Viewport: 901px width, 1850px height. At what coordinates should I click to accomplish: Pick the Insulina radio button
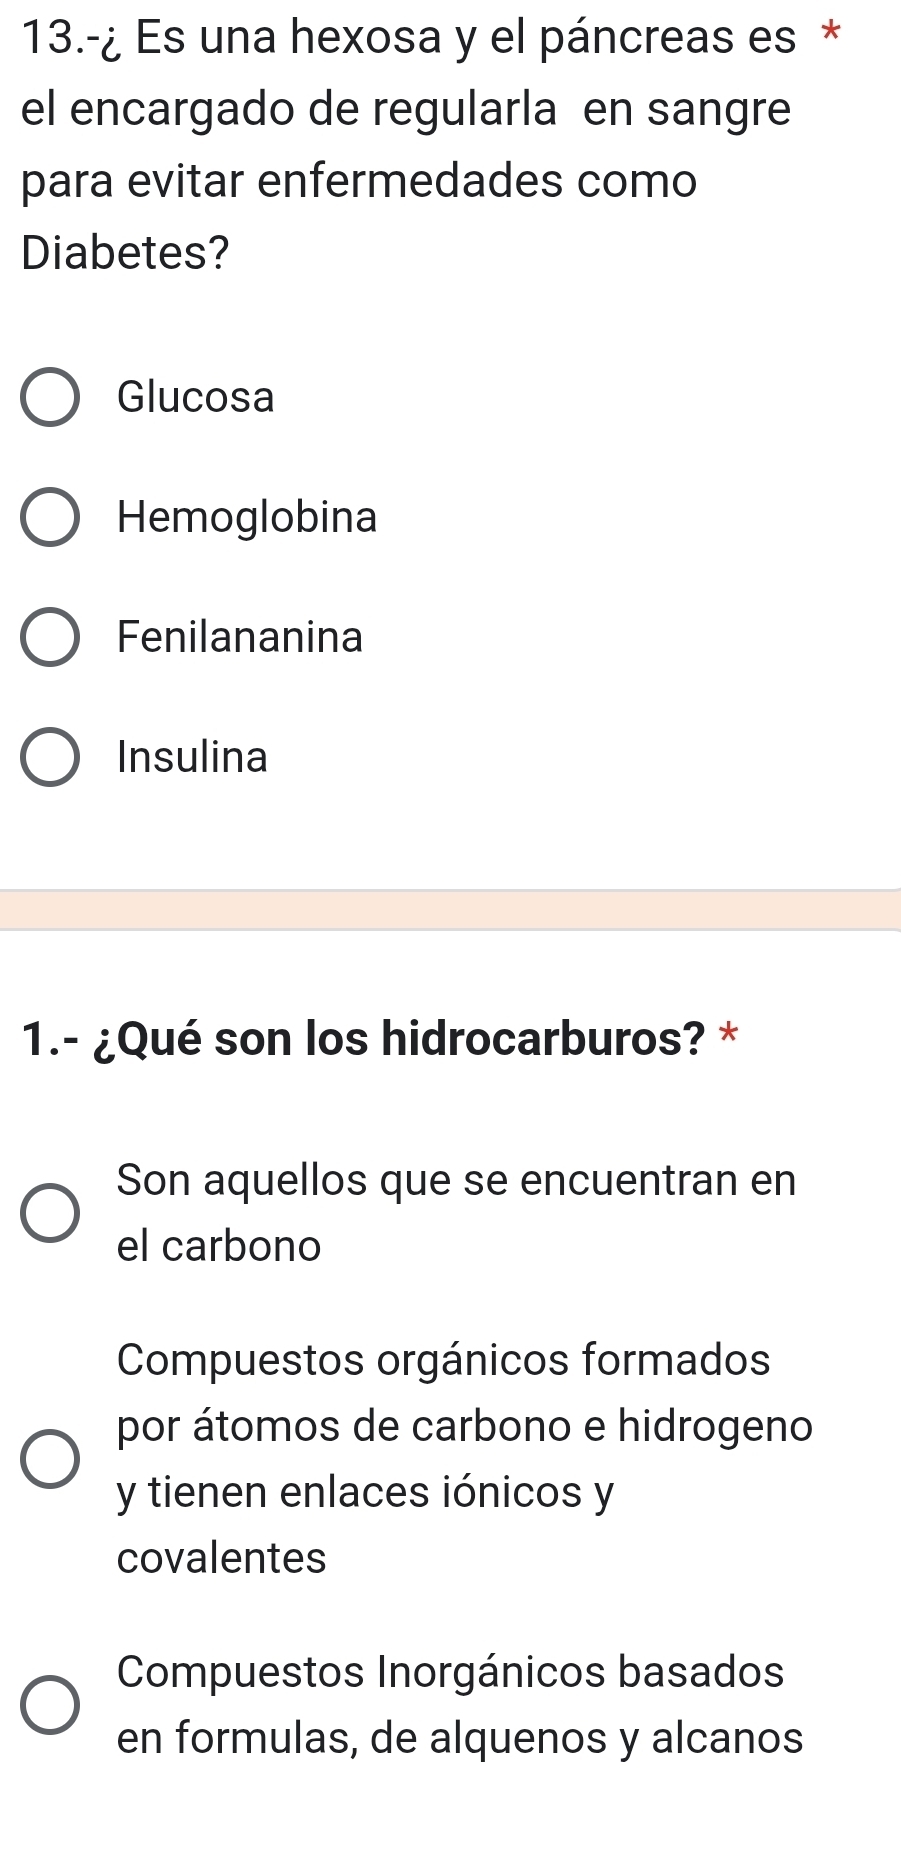pyautogui.click(x=50, y=757)
